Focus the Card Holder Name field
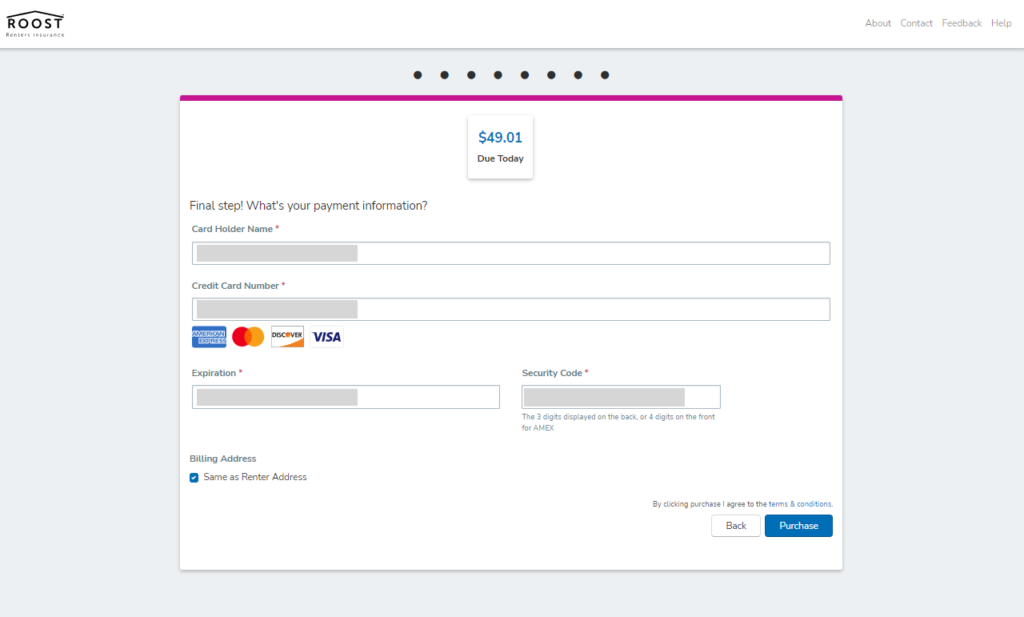1024x617 pixels. [511, 253]
